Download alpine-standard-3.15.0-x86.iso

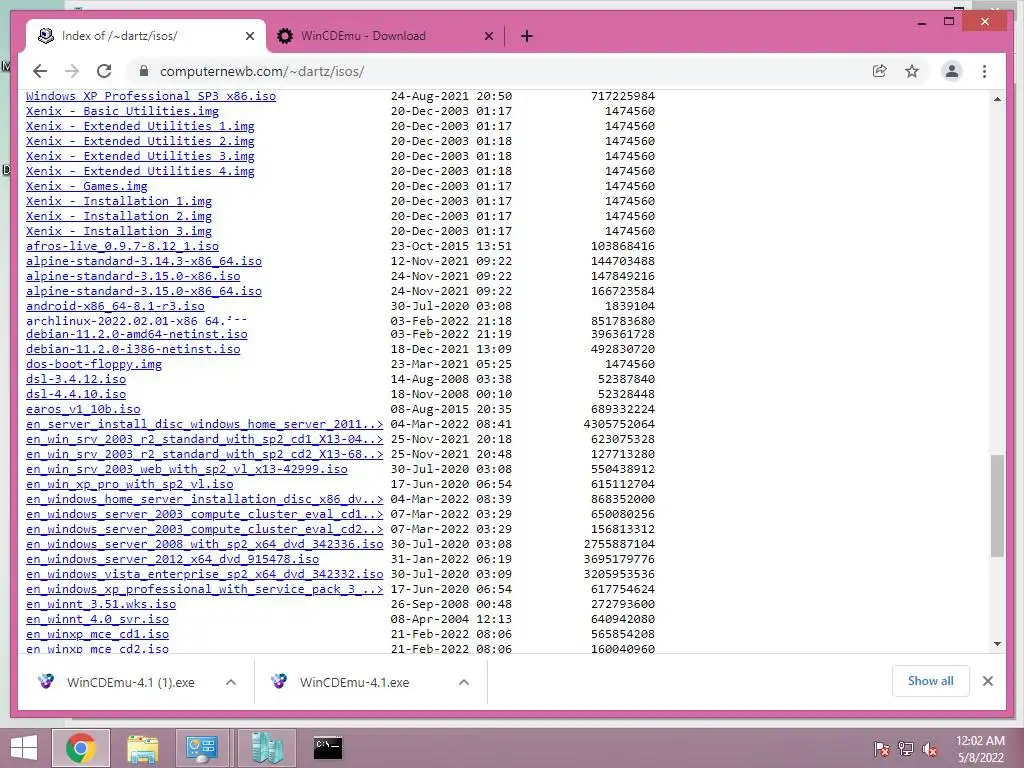pyautogui.click(x=133, y=276)
